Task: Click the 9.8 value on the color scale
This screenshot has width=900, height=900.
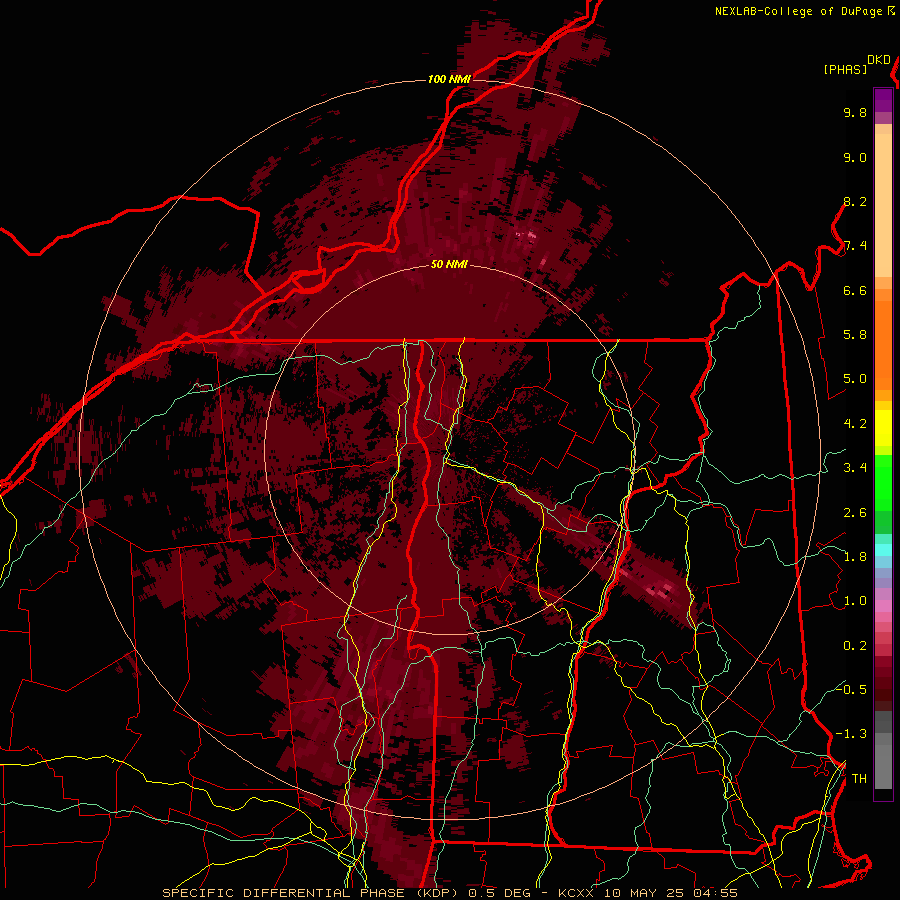Action: pos(855,112)
